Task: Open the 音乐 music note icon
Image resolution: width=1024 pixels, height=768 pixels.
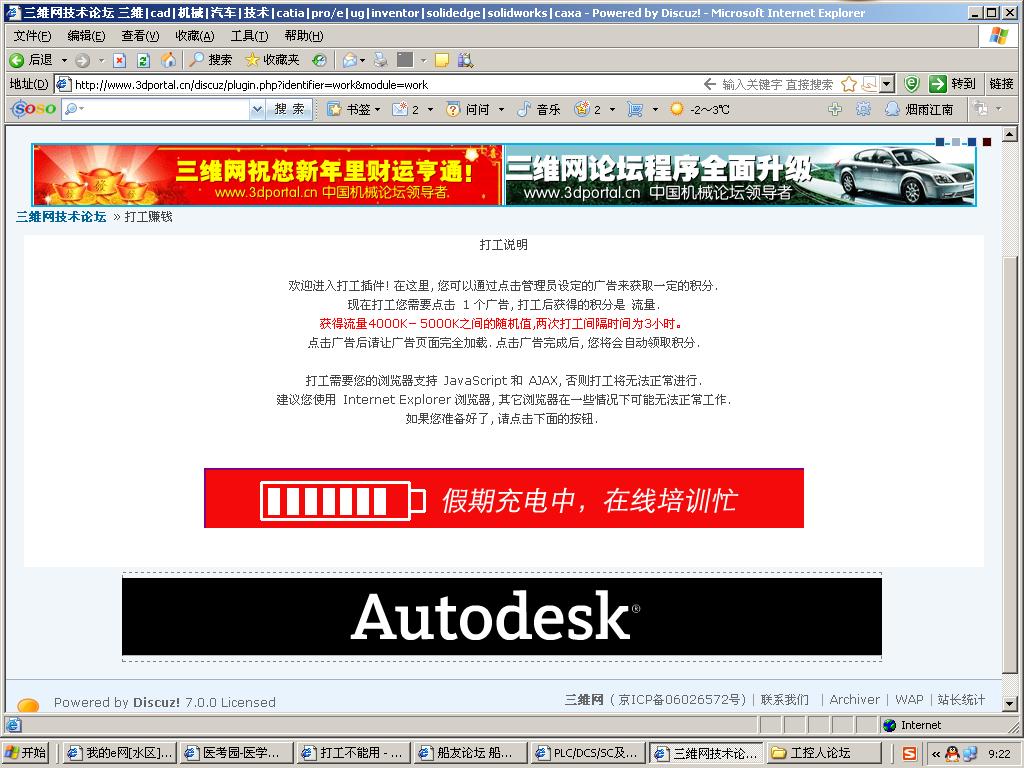Action: (524, 109)
